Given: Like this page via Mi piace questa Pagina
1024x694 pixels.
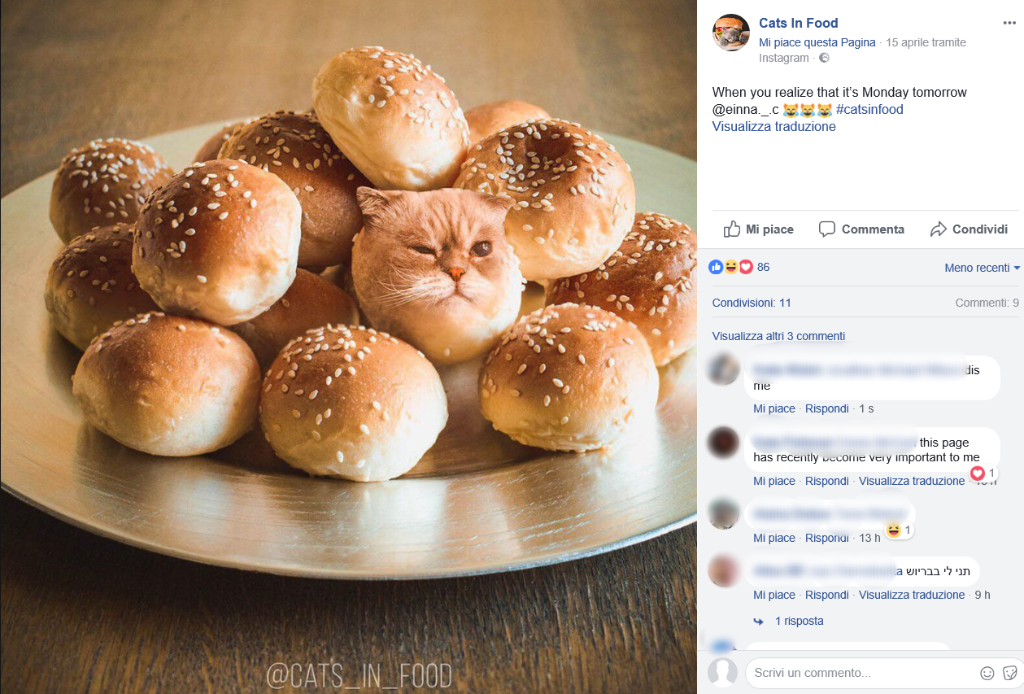Looking at the screenshot, I should 816,43.
